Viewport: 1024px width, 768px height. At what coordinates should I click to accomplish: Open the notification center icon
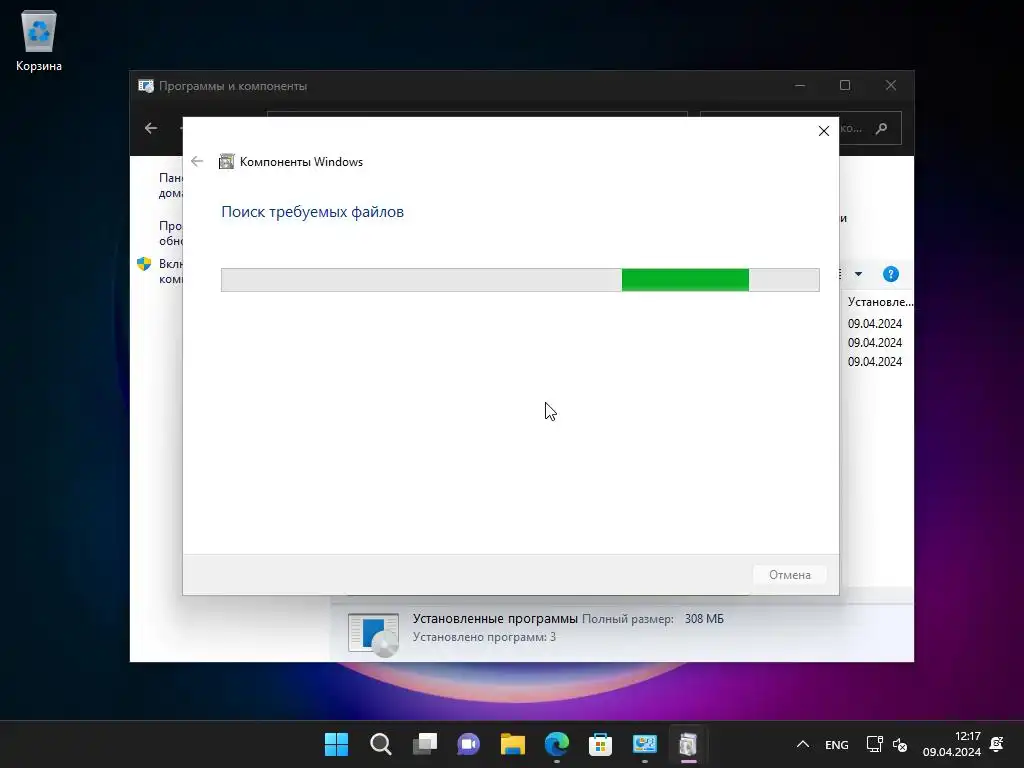point(997,744)
